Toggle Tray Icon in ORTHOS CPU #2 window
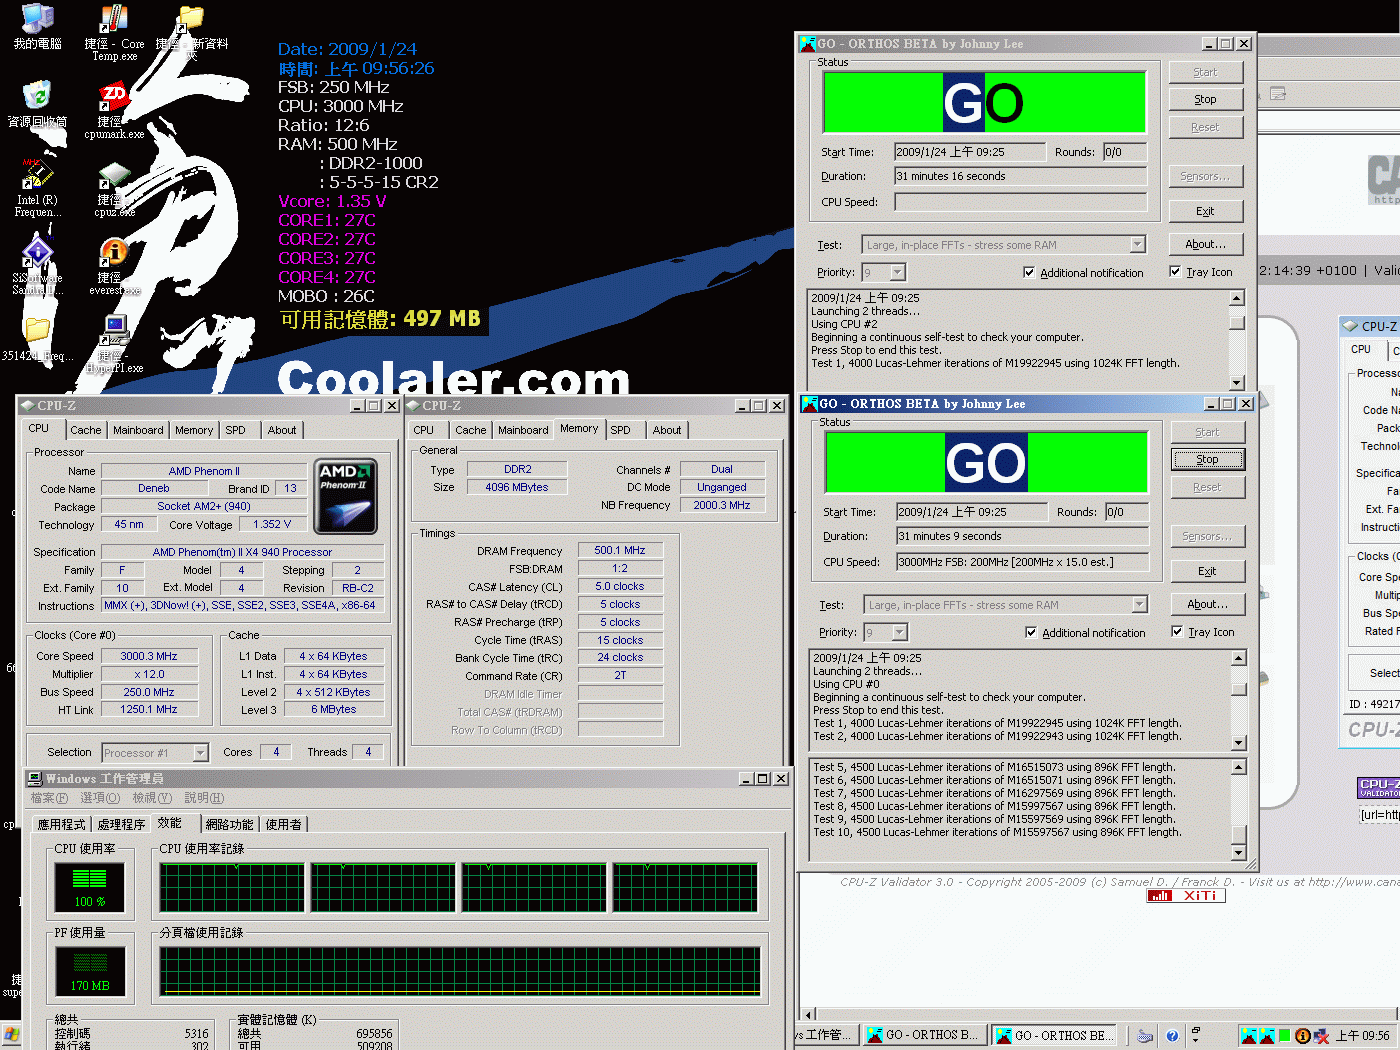The height and width of the screenshot is (1050, 1400). point(1175,271)
